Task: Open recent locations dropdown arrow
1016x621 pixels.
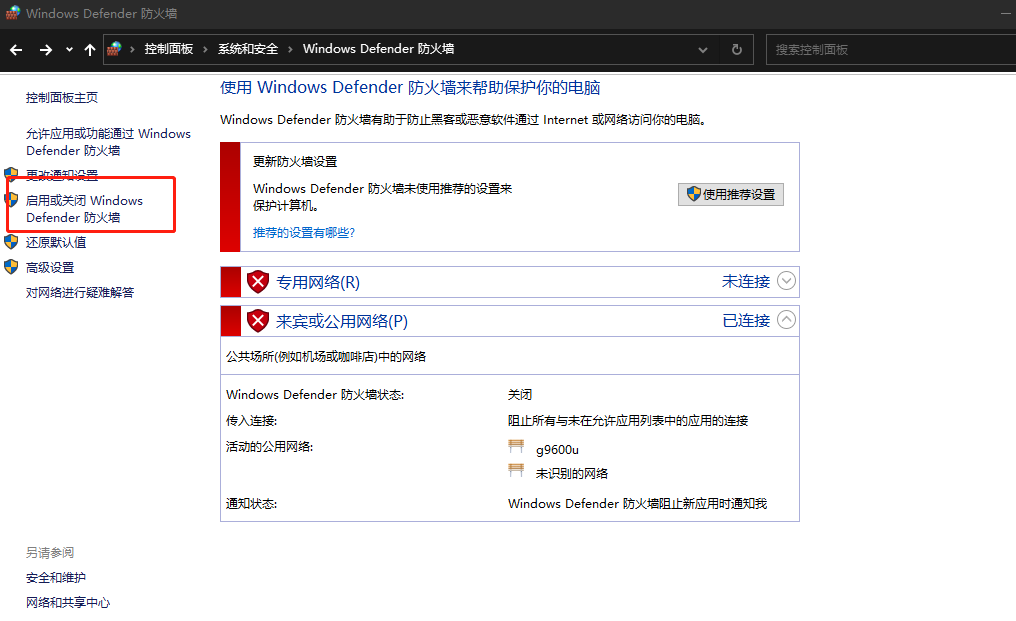Action: click(69, 50)
